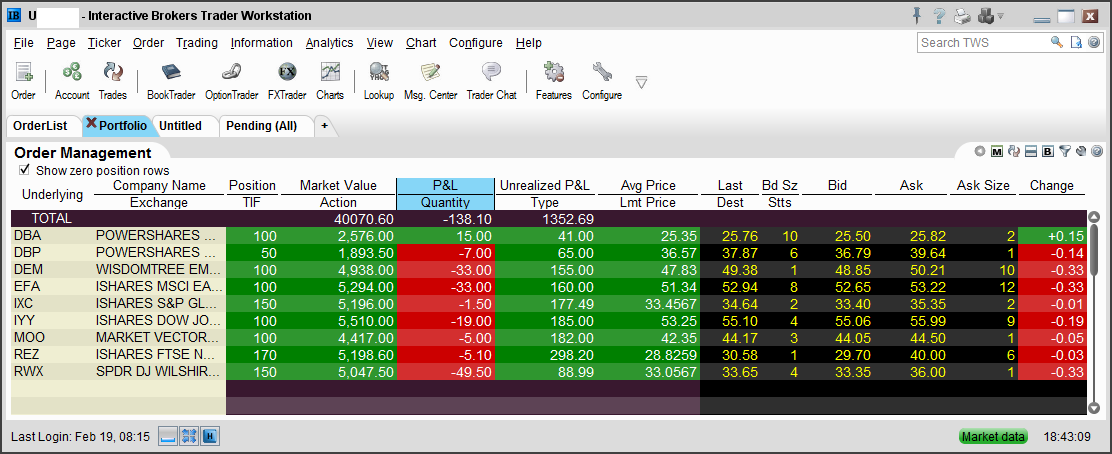Click the TOTAL row label
Viewport: 1112px width, 454px height.
pos(51,219)
